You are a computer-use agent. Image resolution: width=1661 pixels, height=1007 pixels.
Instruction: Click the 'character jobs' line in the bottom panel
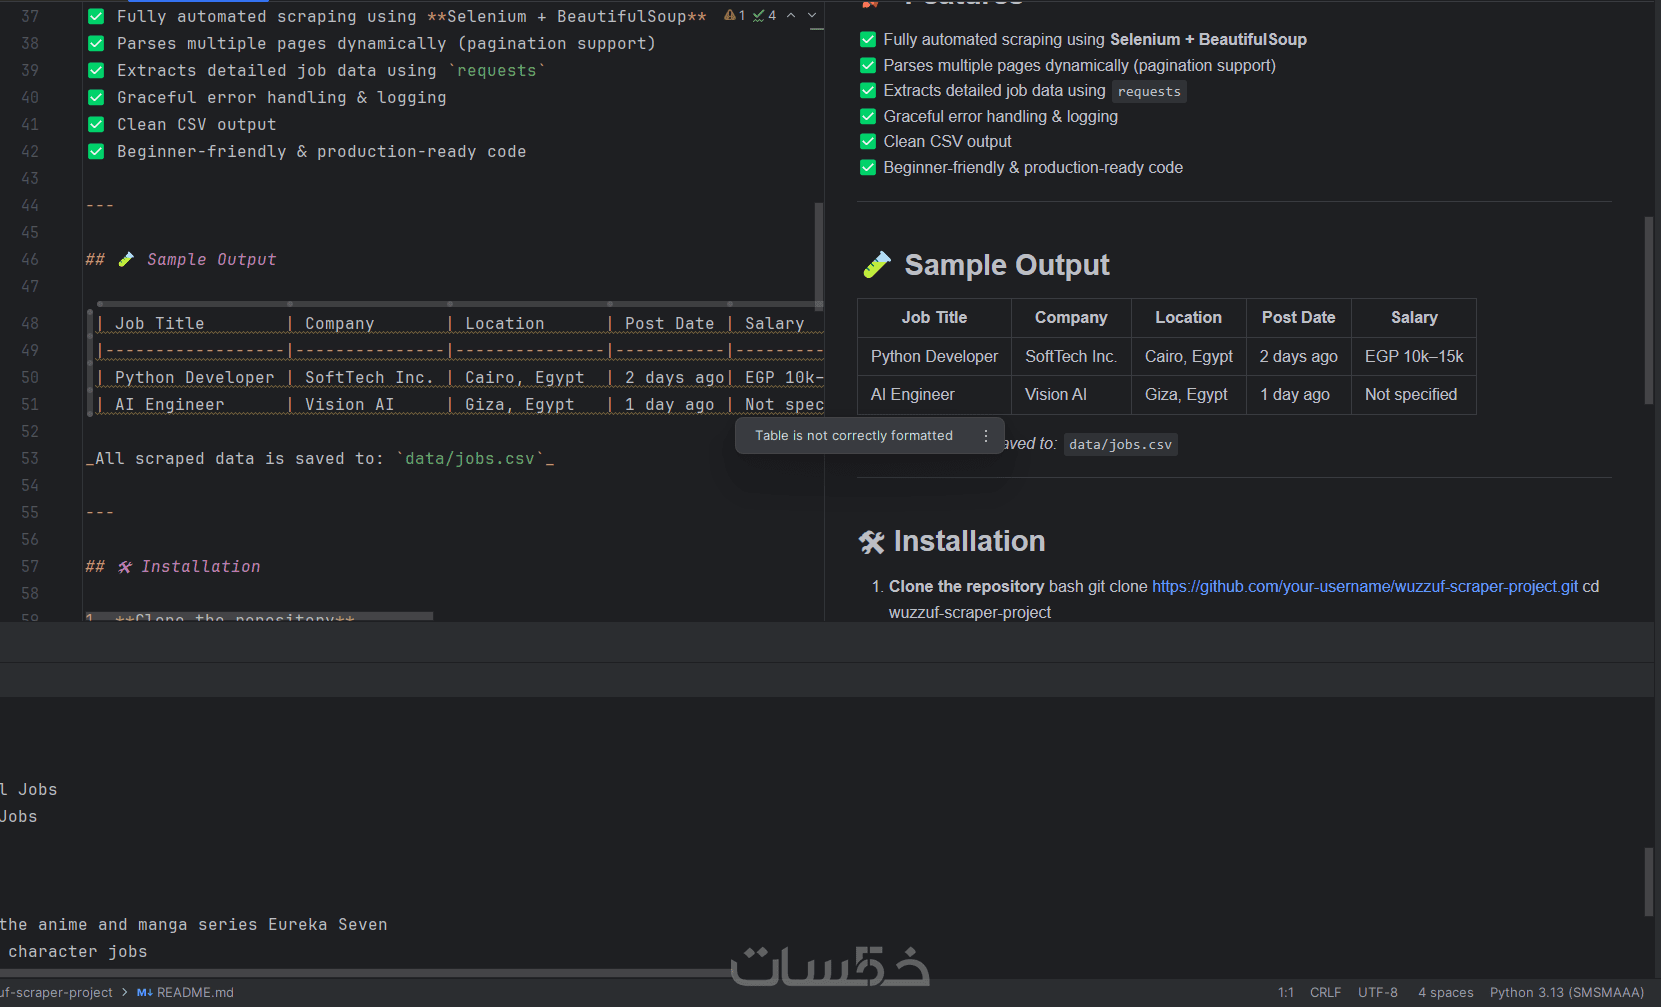click(78, 952)
